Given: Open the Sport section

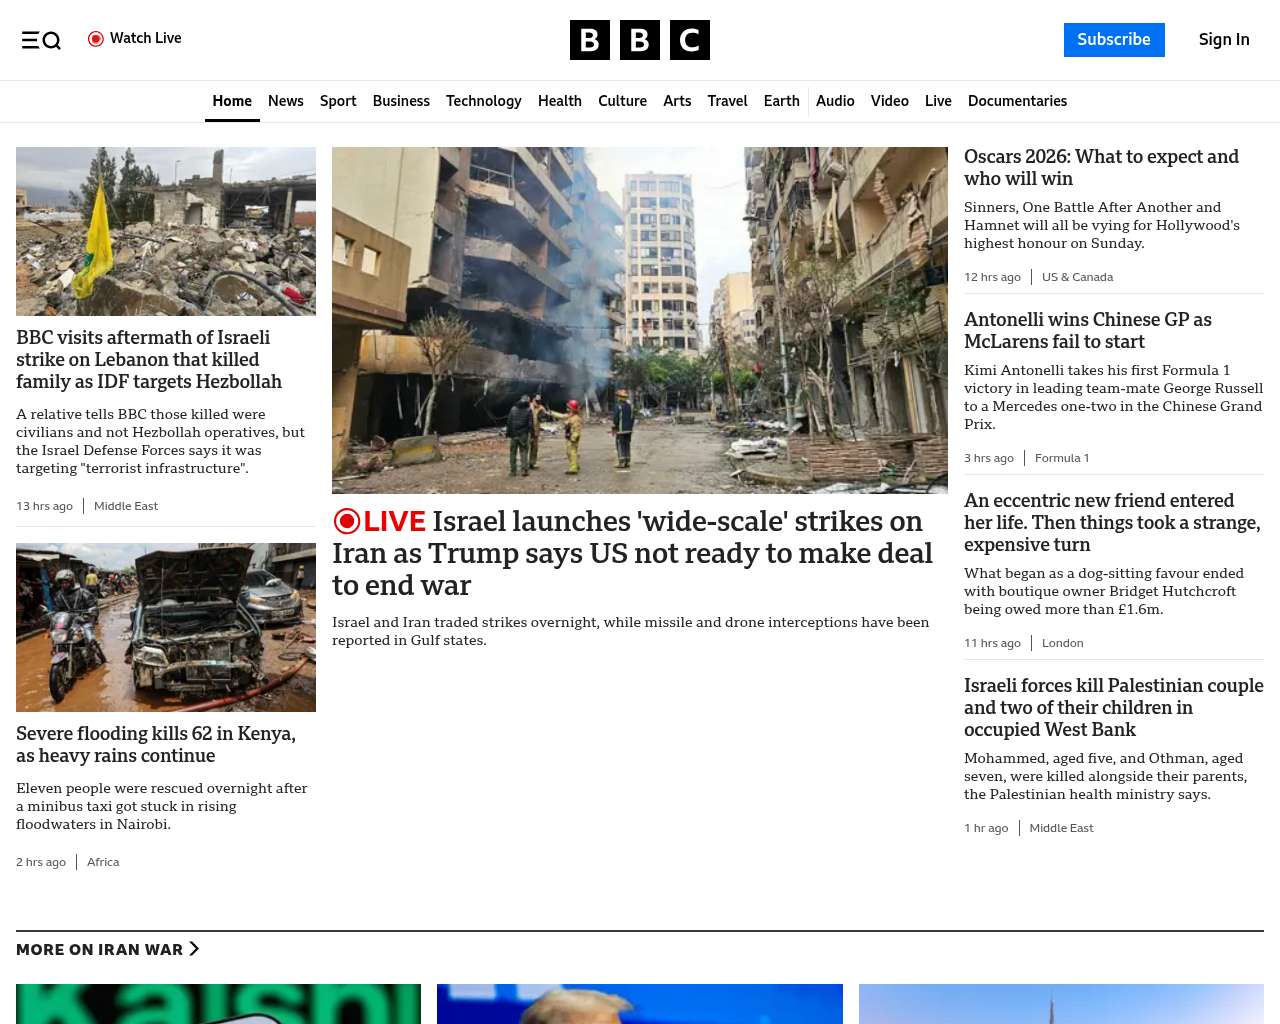Looking at the screenshot, I should coord(338,101).
